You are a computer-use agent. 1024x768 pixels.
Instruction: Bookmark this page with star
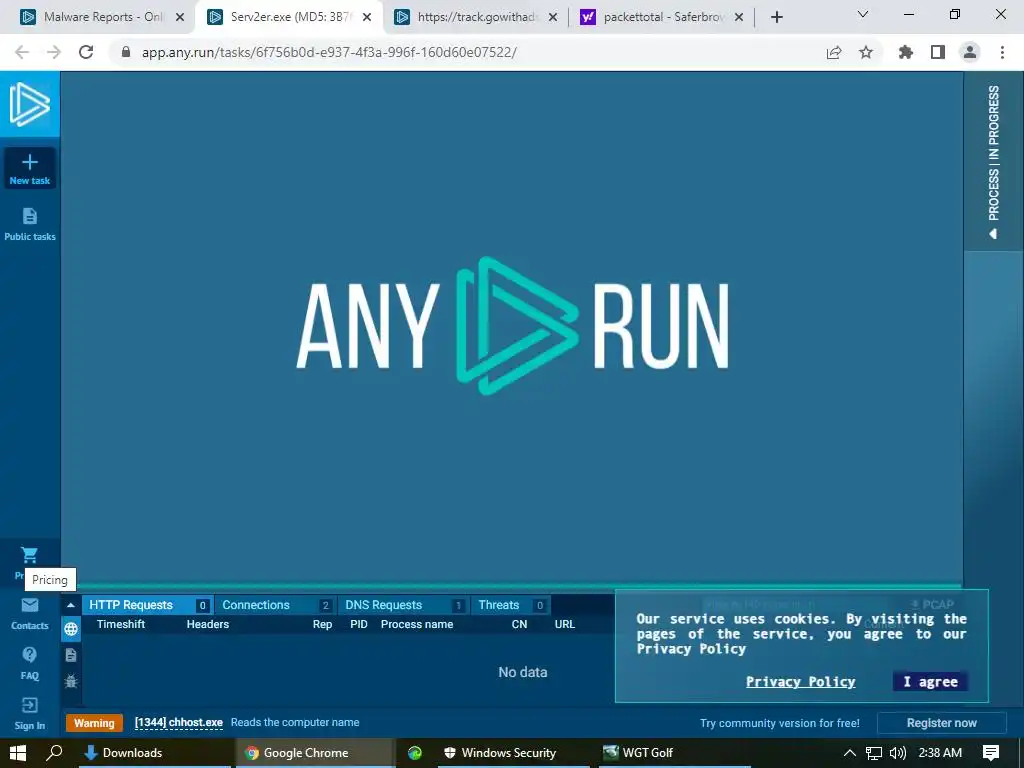(866, 52)
